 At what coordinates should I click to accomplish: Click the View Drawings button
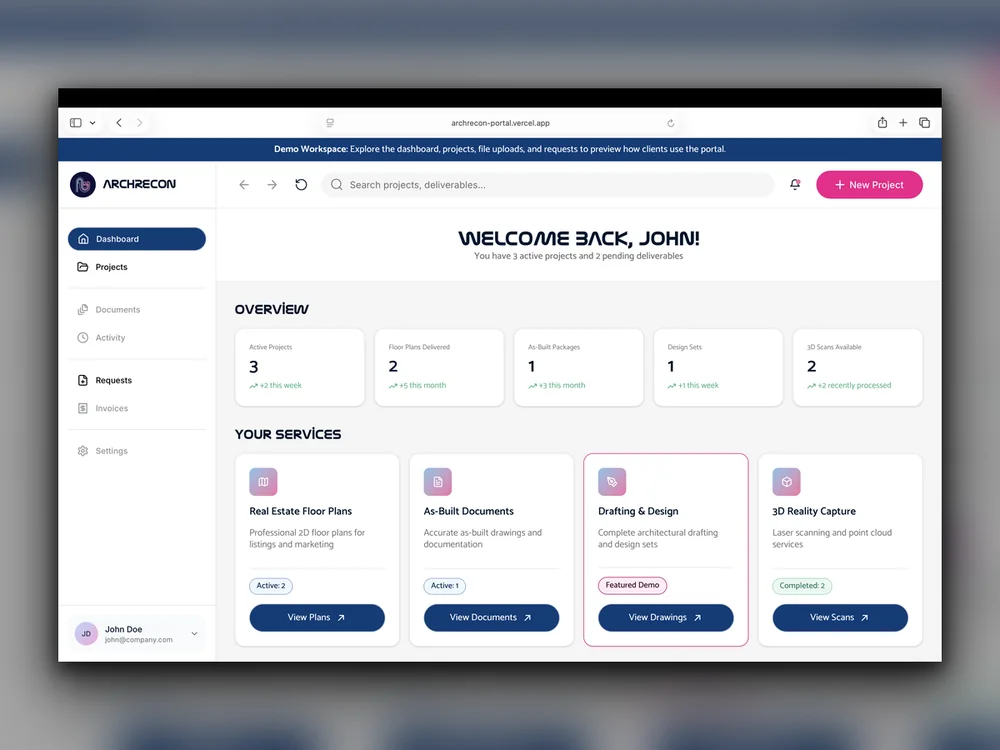click(666, 617)
